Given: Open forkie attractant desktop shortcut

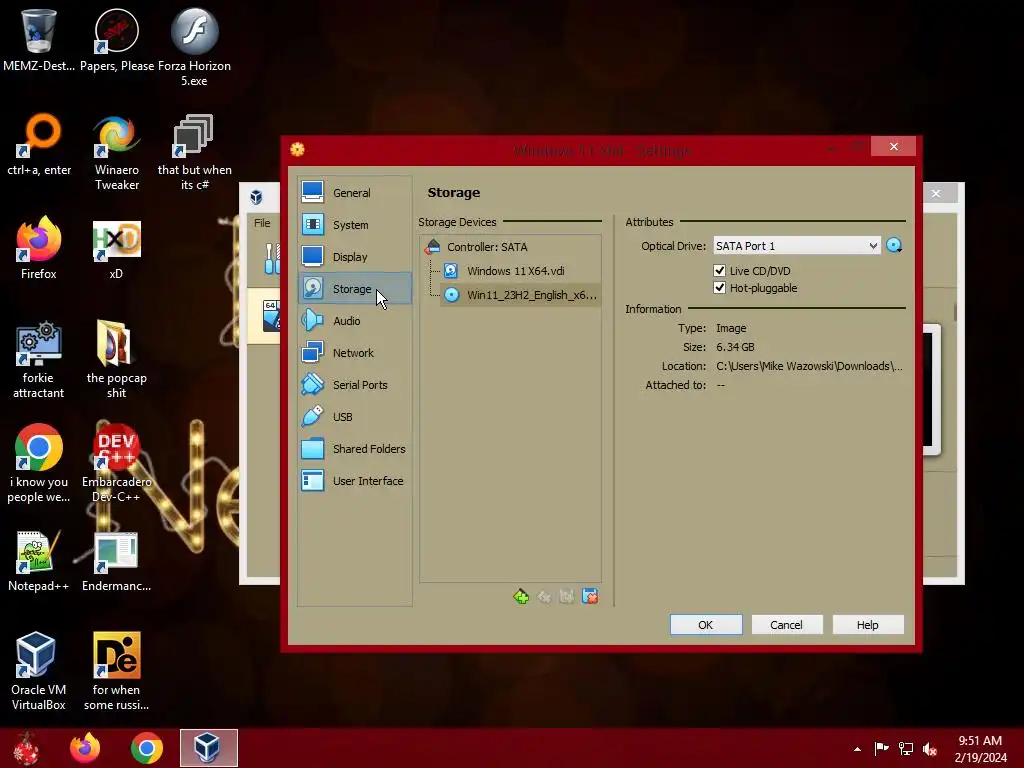Looking at the screenshot, I should [x=39, y=360].
